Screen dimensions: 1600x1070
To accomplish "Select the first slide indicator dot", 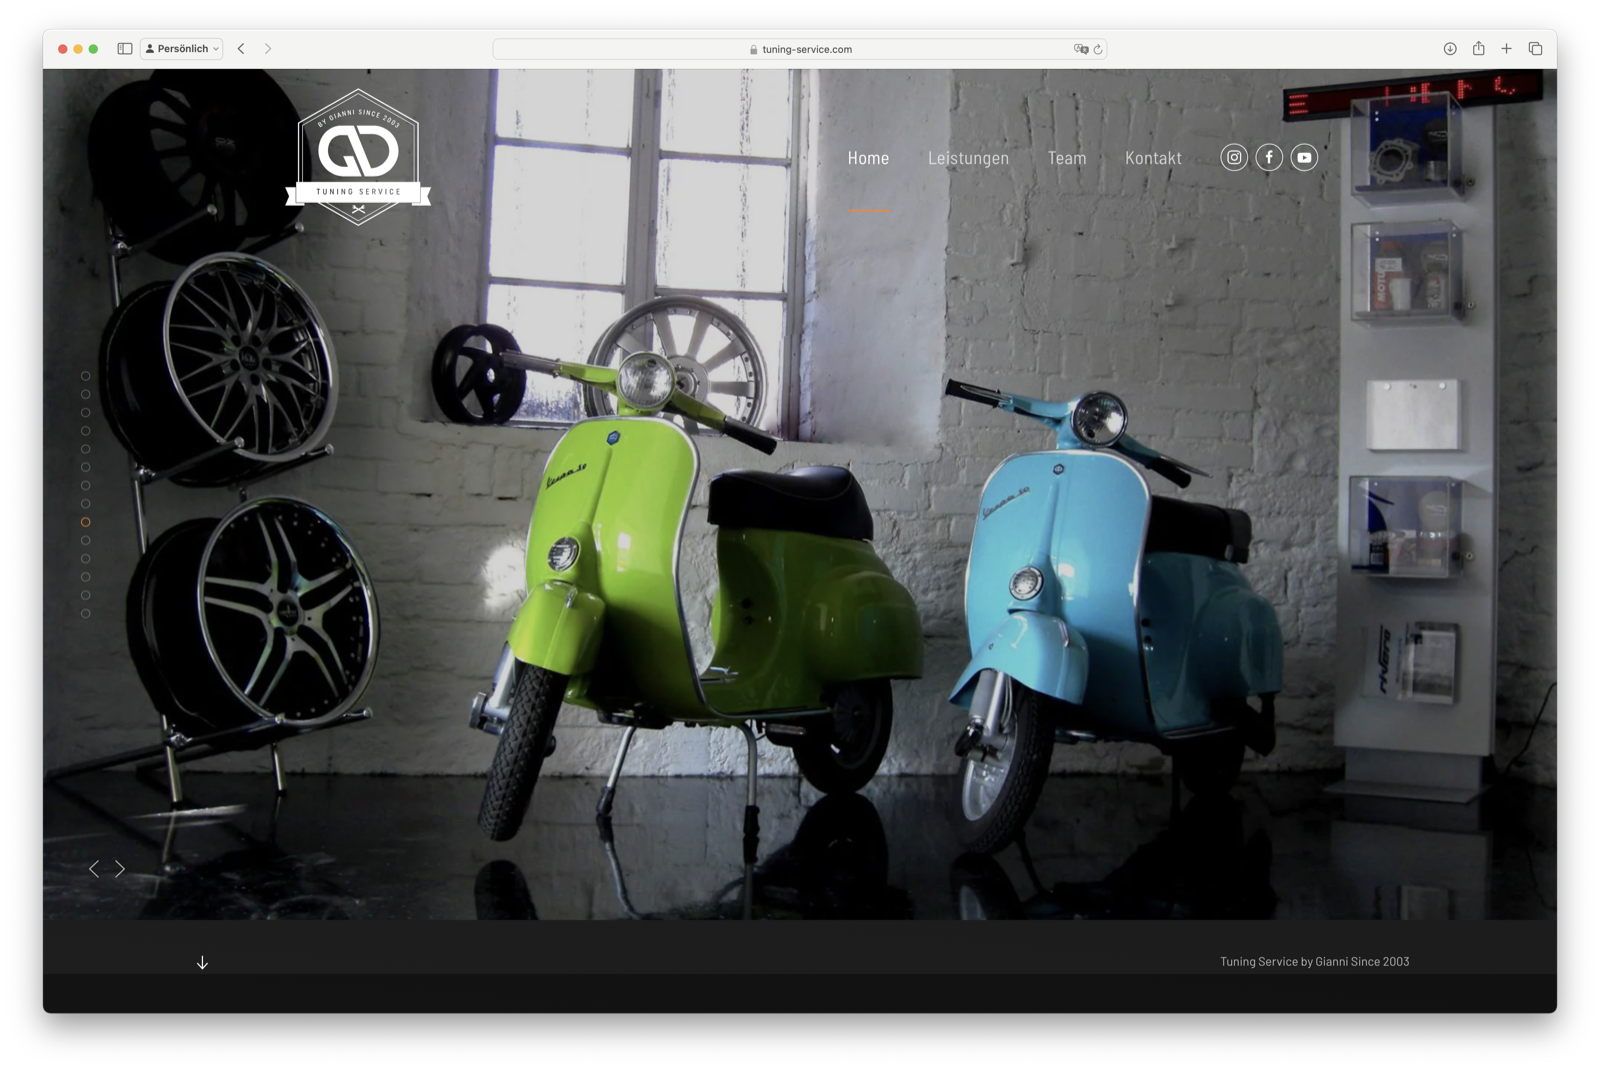I will coord(86,376).
